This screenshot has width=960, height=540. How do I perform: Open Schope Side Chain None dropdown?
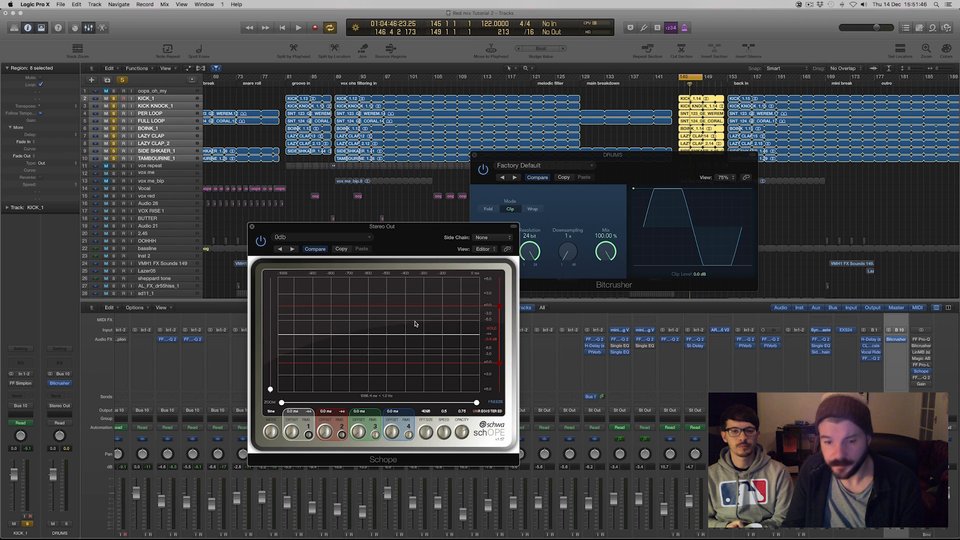[493, 238]
